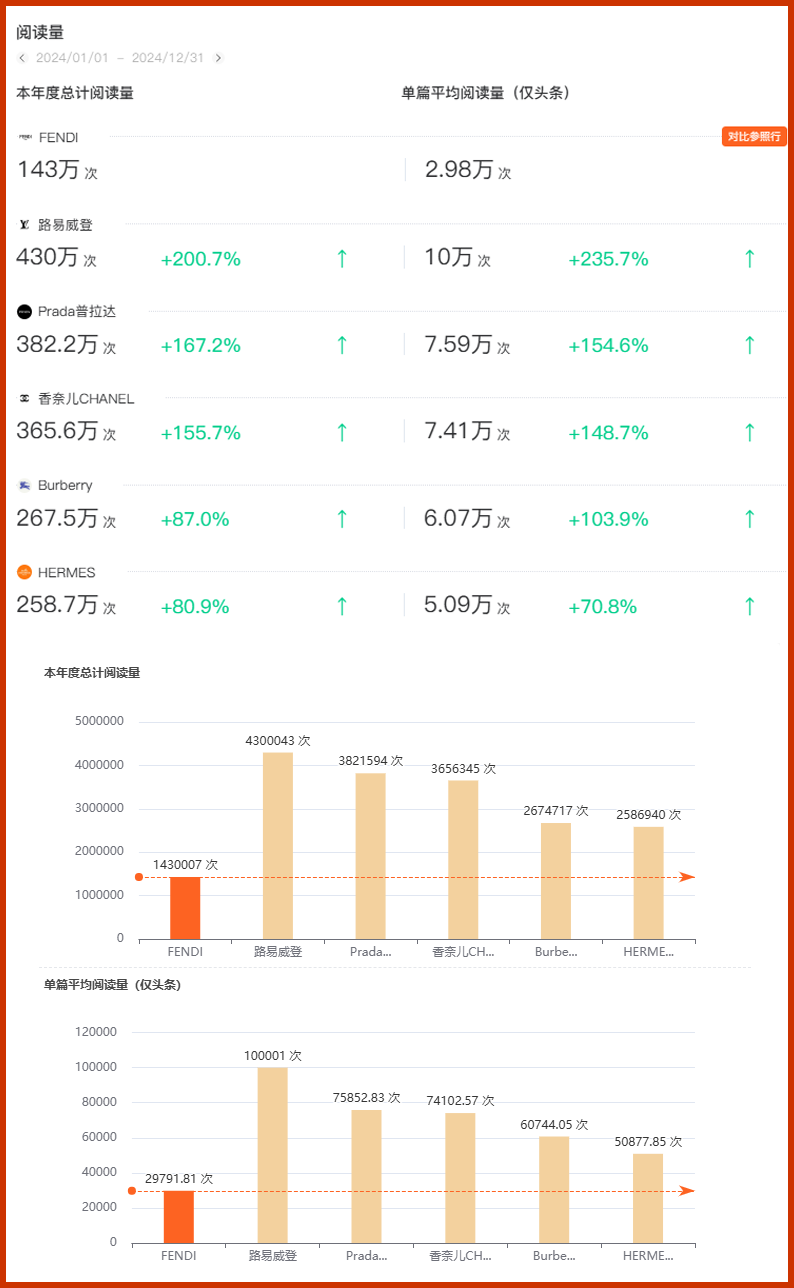
Task: Click up arrow beside +200.7% for 路易威登
Action: [342, 259]
